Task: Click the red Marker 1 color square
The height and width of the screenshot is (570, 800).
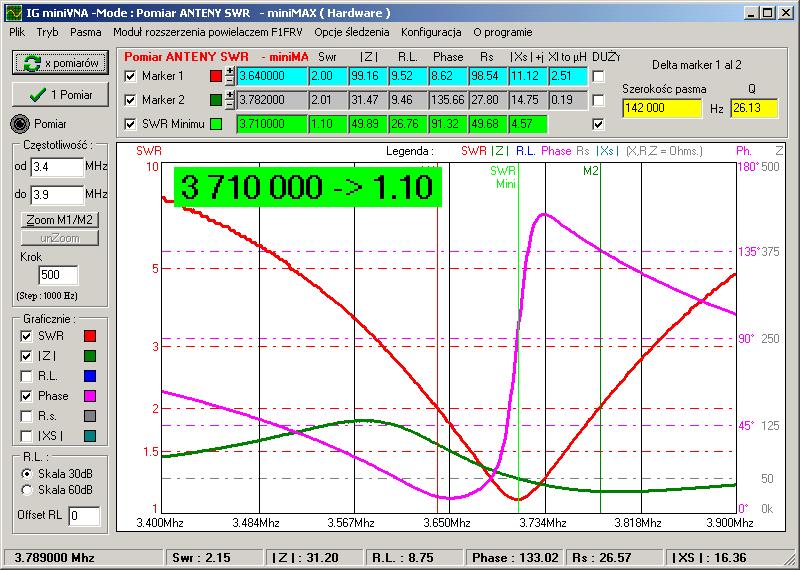Action: (x=216, y=76)
